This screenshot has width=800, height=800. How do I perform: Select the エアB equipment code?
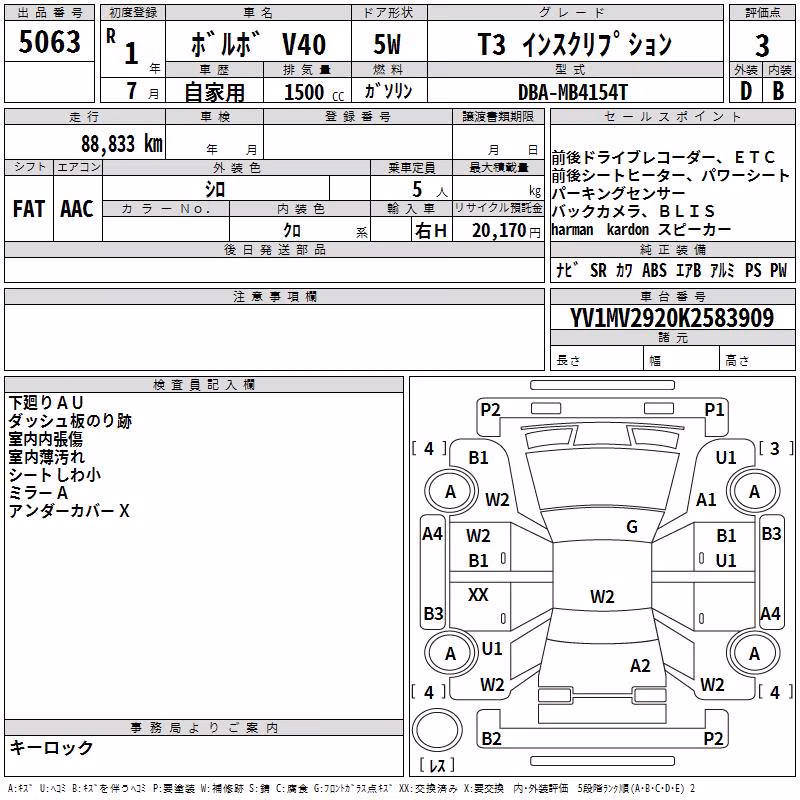click(688, 270)
